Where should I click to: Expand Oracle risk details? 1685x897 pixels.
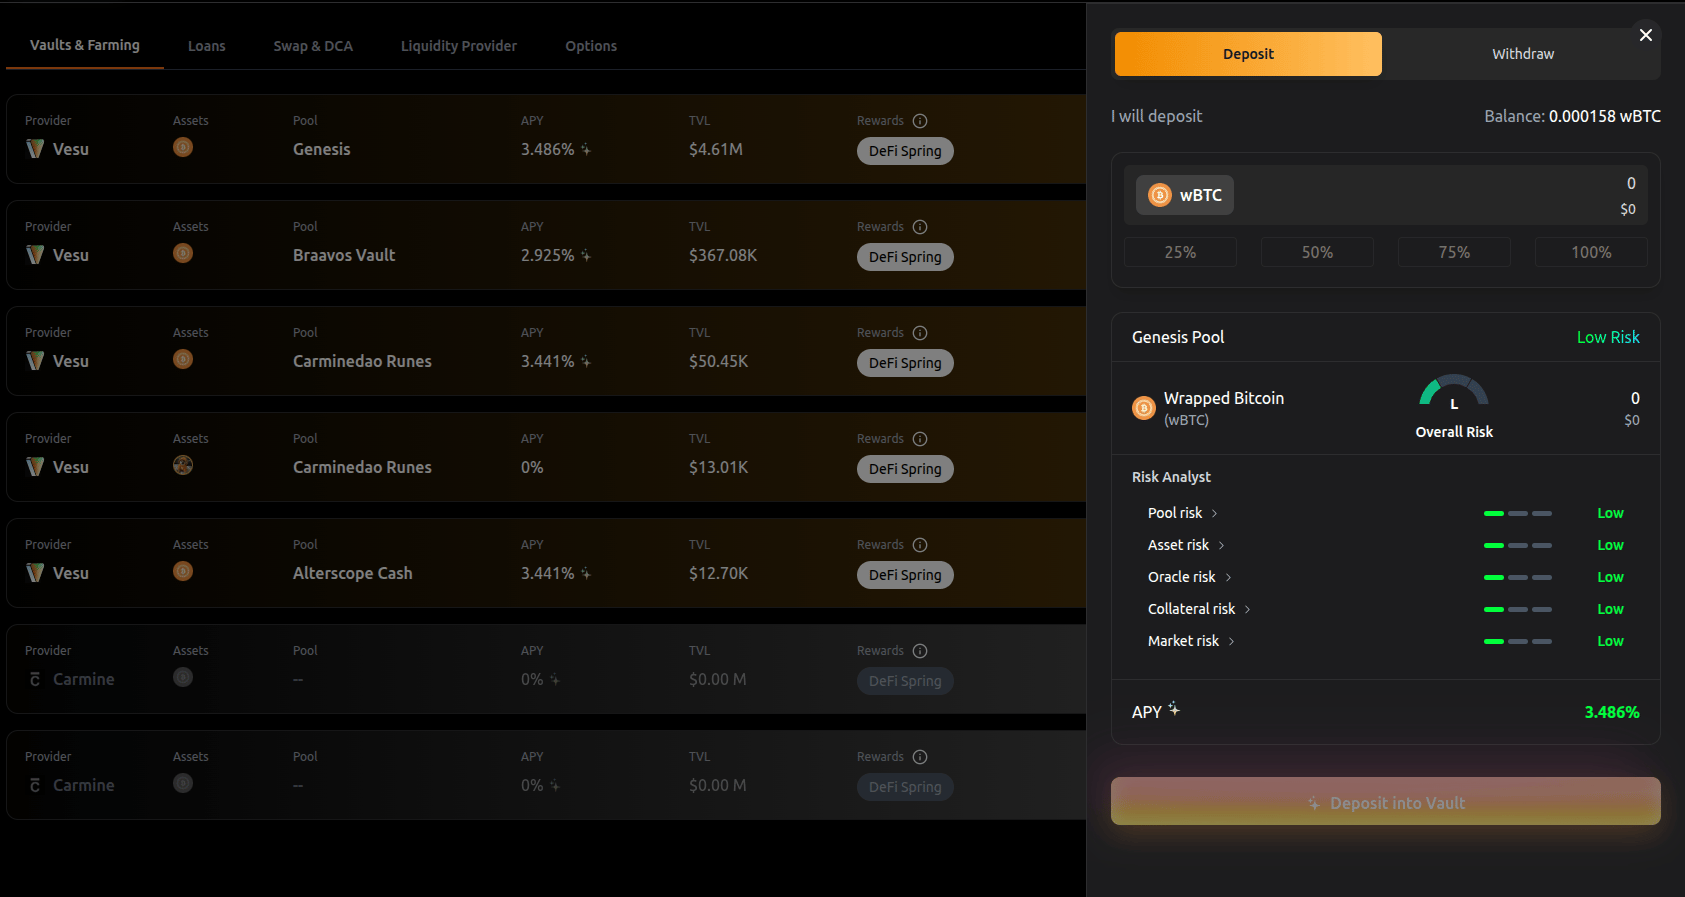1190,577
